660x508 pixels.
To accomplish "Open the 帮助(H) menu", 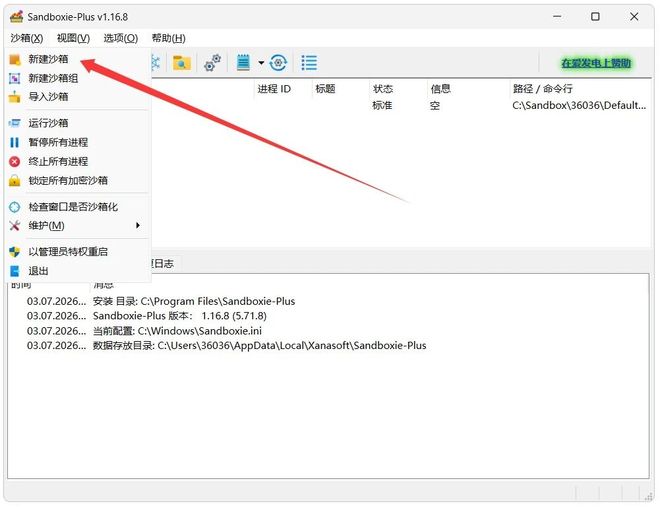I will point(169,38).
